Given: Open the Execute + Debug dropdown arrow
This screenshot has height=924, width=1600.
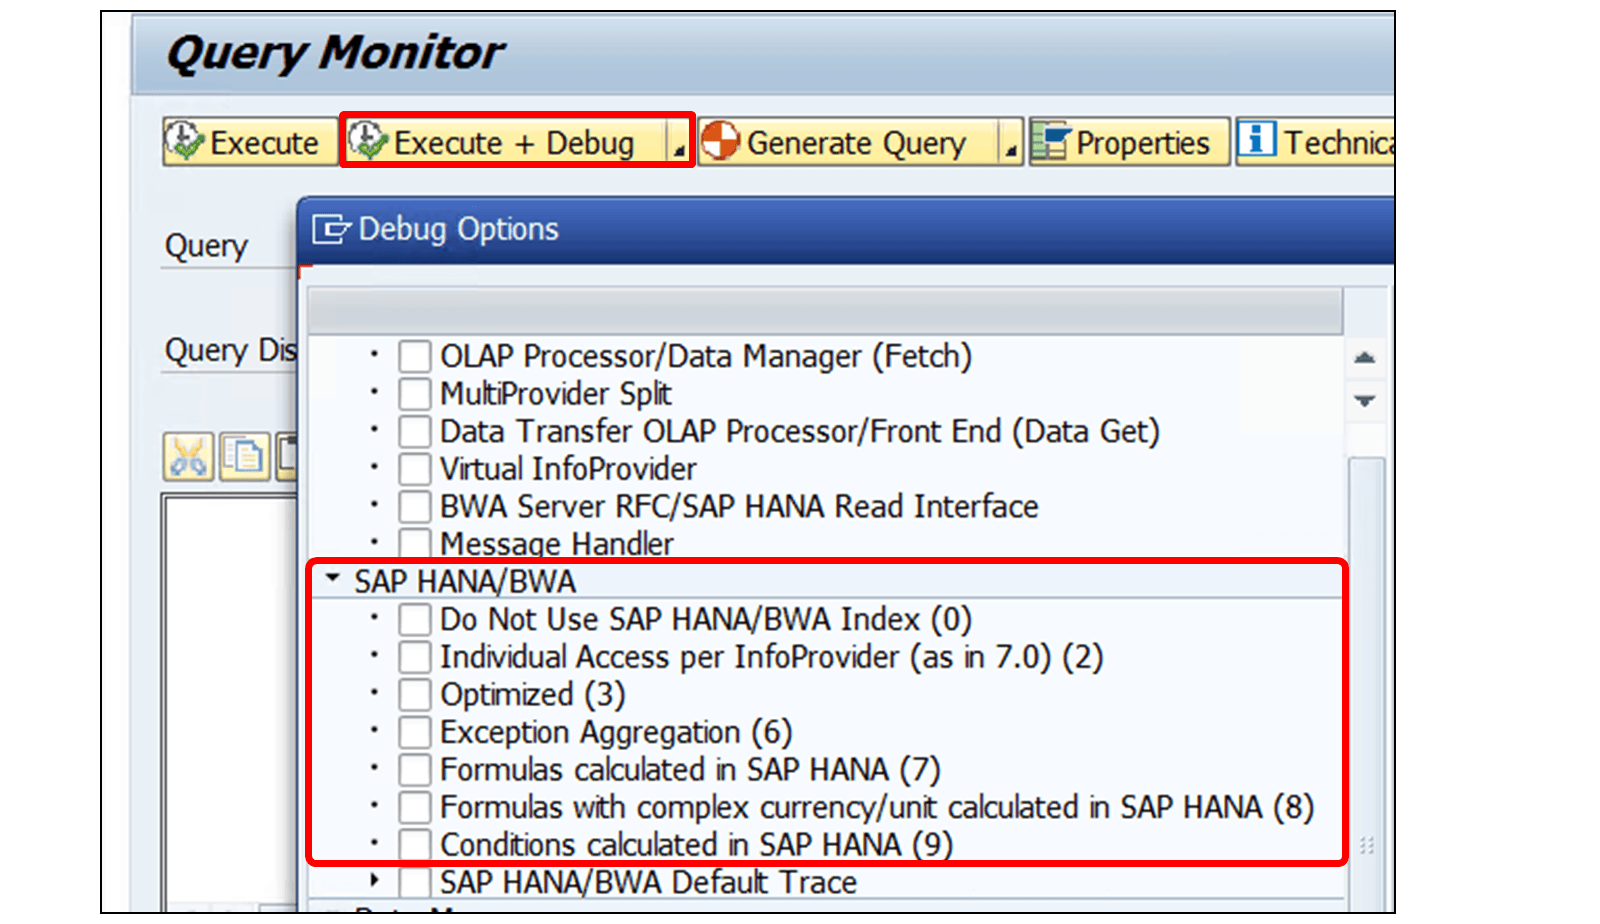Looking at the screenshot, I should pyautogui.click(x=679, y=142).
